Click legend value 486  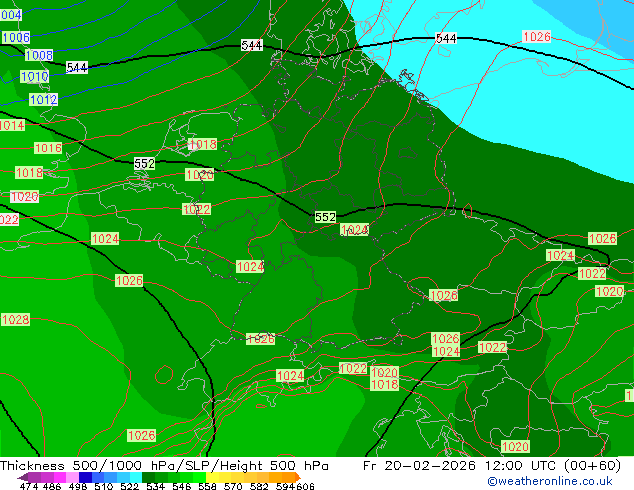coord(52,486)
